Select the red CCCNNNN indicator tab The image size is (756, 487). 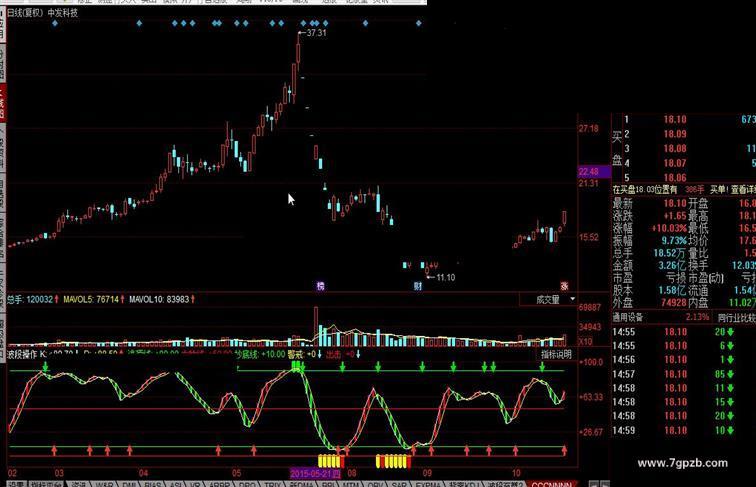click(x=552, y=484)
